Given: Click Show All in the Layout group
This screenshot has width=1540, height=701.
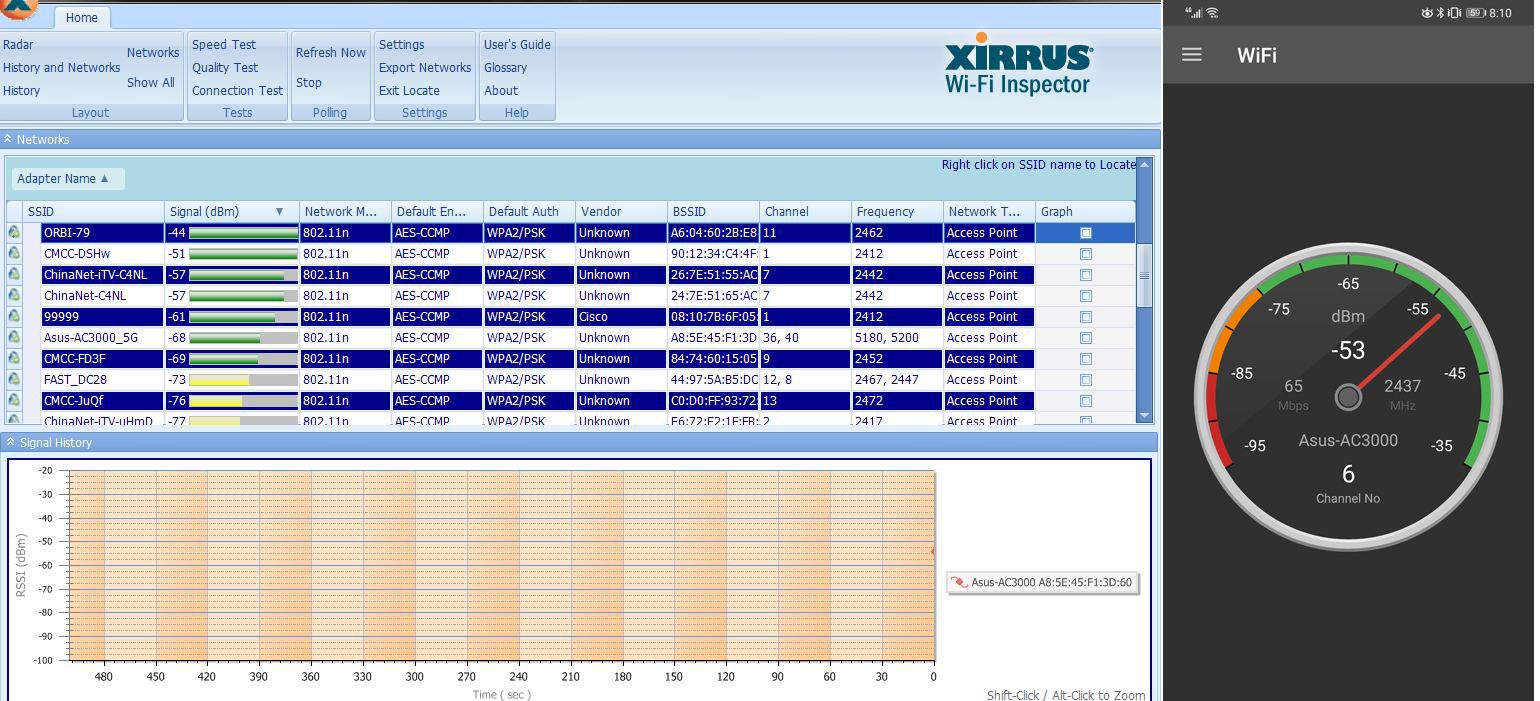Looking at the screenshot, I should (x=151, y=83).
